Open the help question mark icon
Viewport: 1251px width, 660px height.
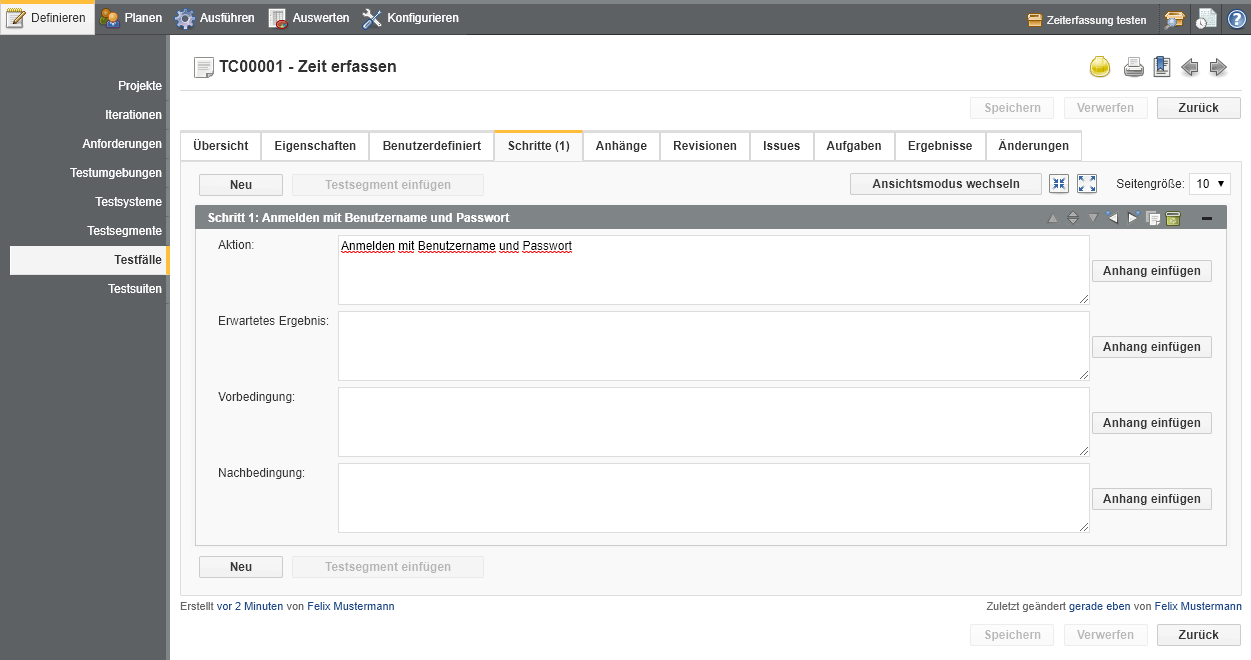[x=1236, y=18]
